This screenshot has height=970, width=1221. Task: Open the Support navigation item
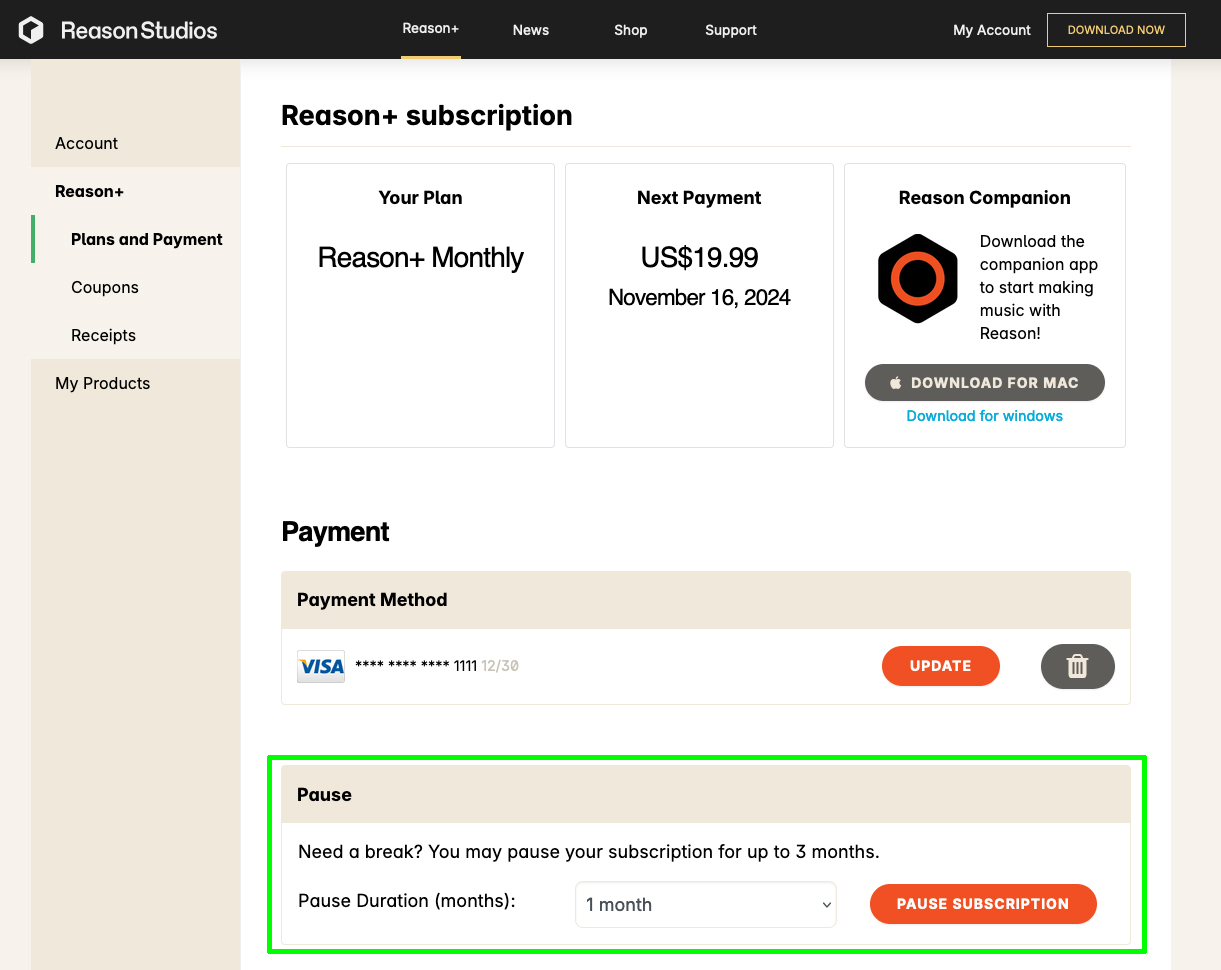(731, 30)
